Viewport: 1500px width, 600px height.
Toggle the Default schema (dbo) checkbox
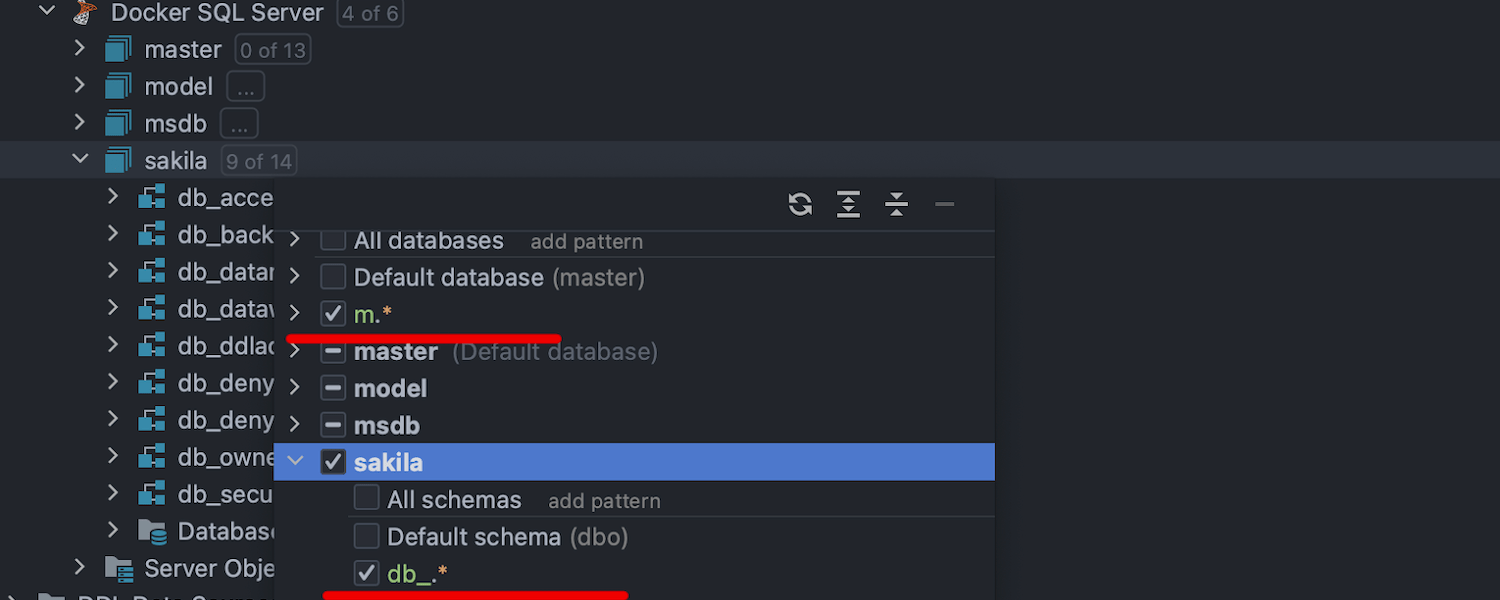(367, 537)
